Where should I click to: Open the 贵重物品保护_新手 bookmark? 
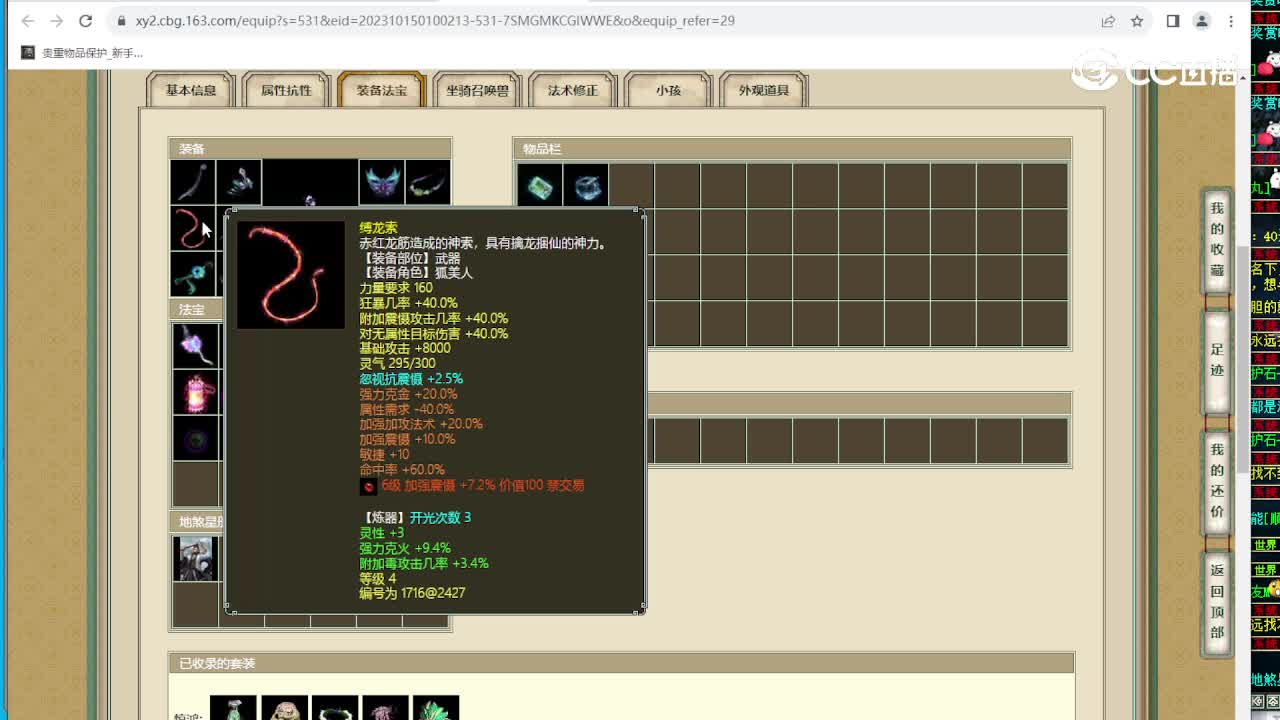pyautogui.click(x=83, y=53)
